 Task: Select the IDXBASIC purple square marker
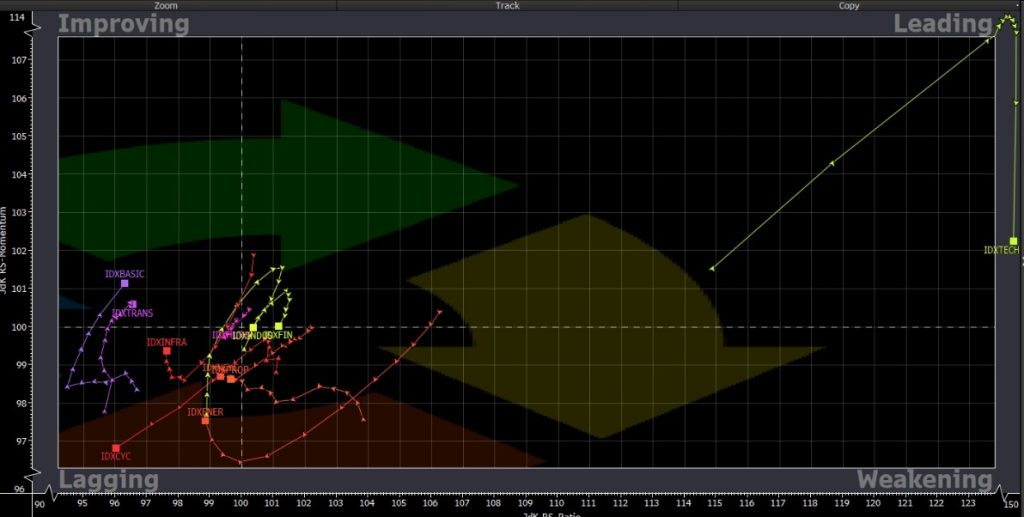[x=125, y=283]
